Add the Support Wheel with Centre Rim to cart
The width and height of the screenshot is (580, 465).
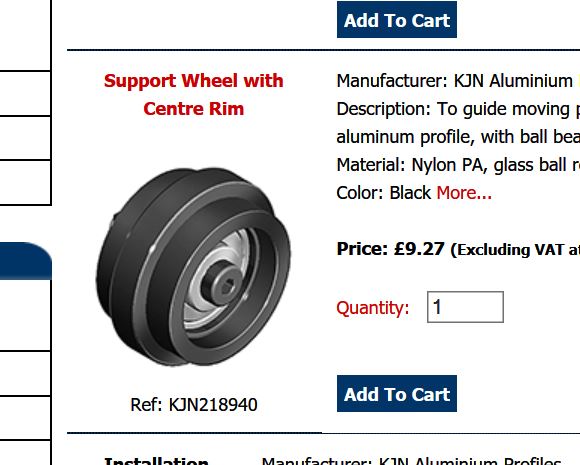397,394
